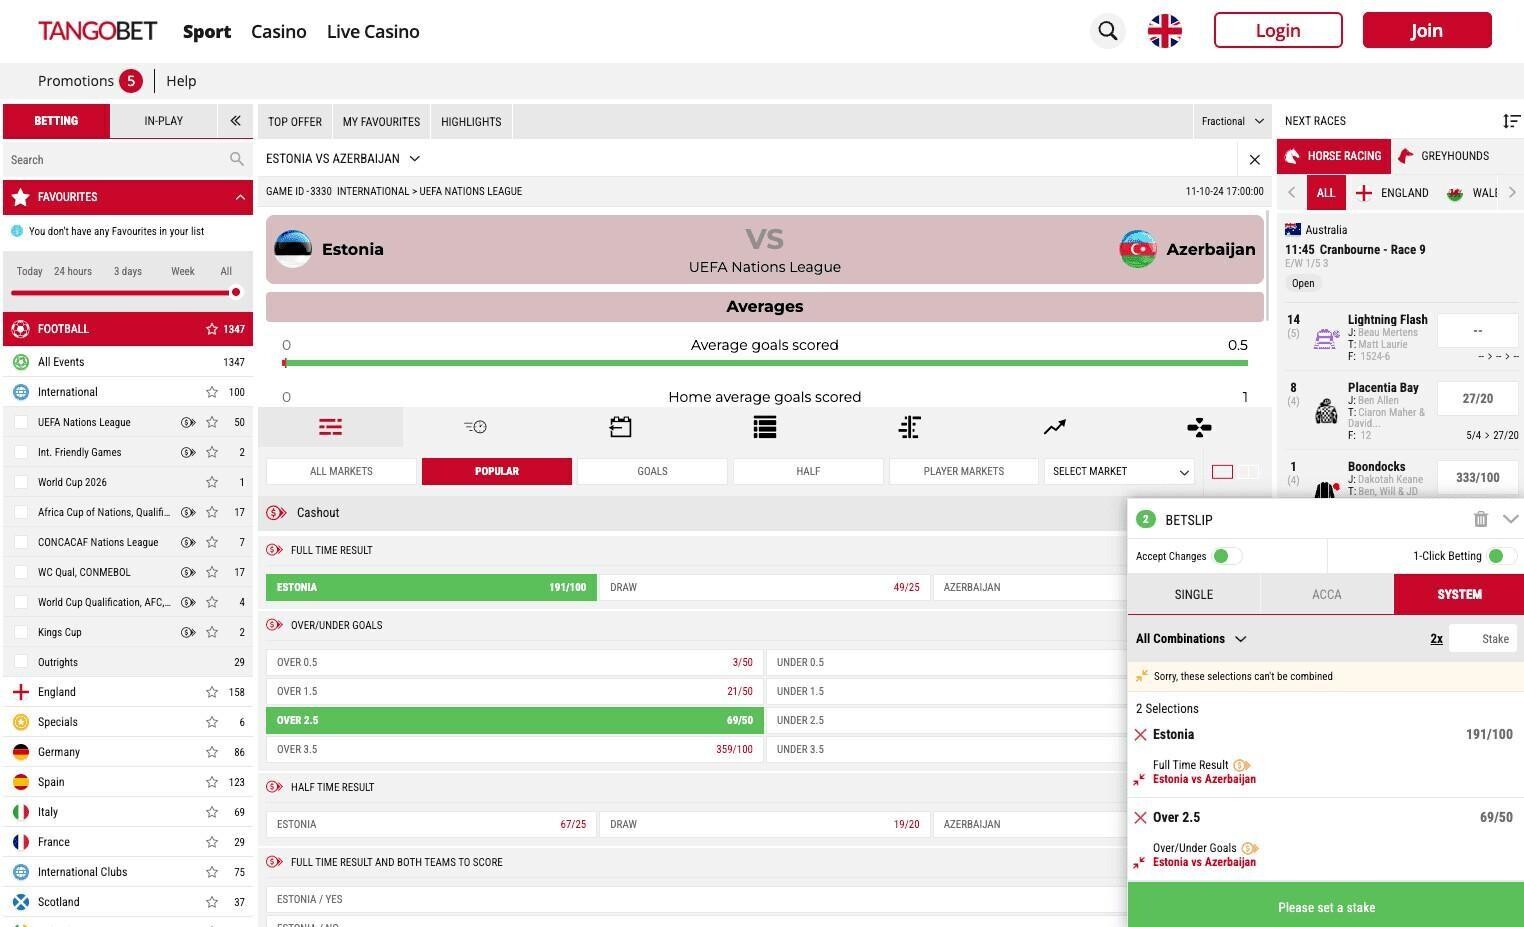Select Placentia Bay odds 27/20
This screenshot has height=927, width=1524.
(x=1477, y=398)
